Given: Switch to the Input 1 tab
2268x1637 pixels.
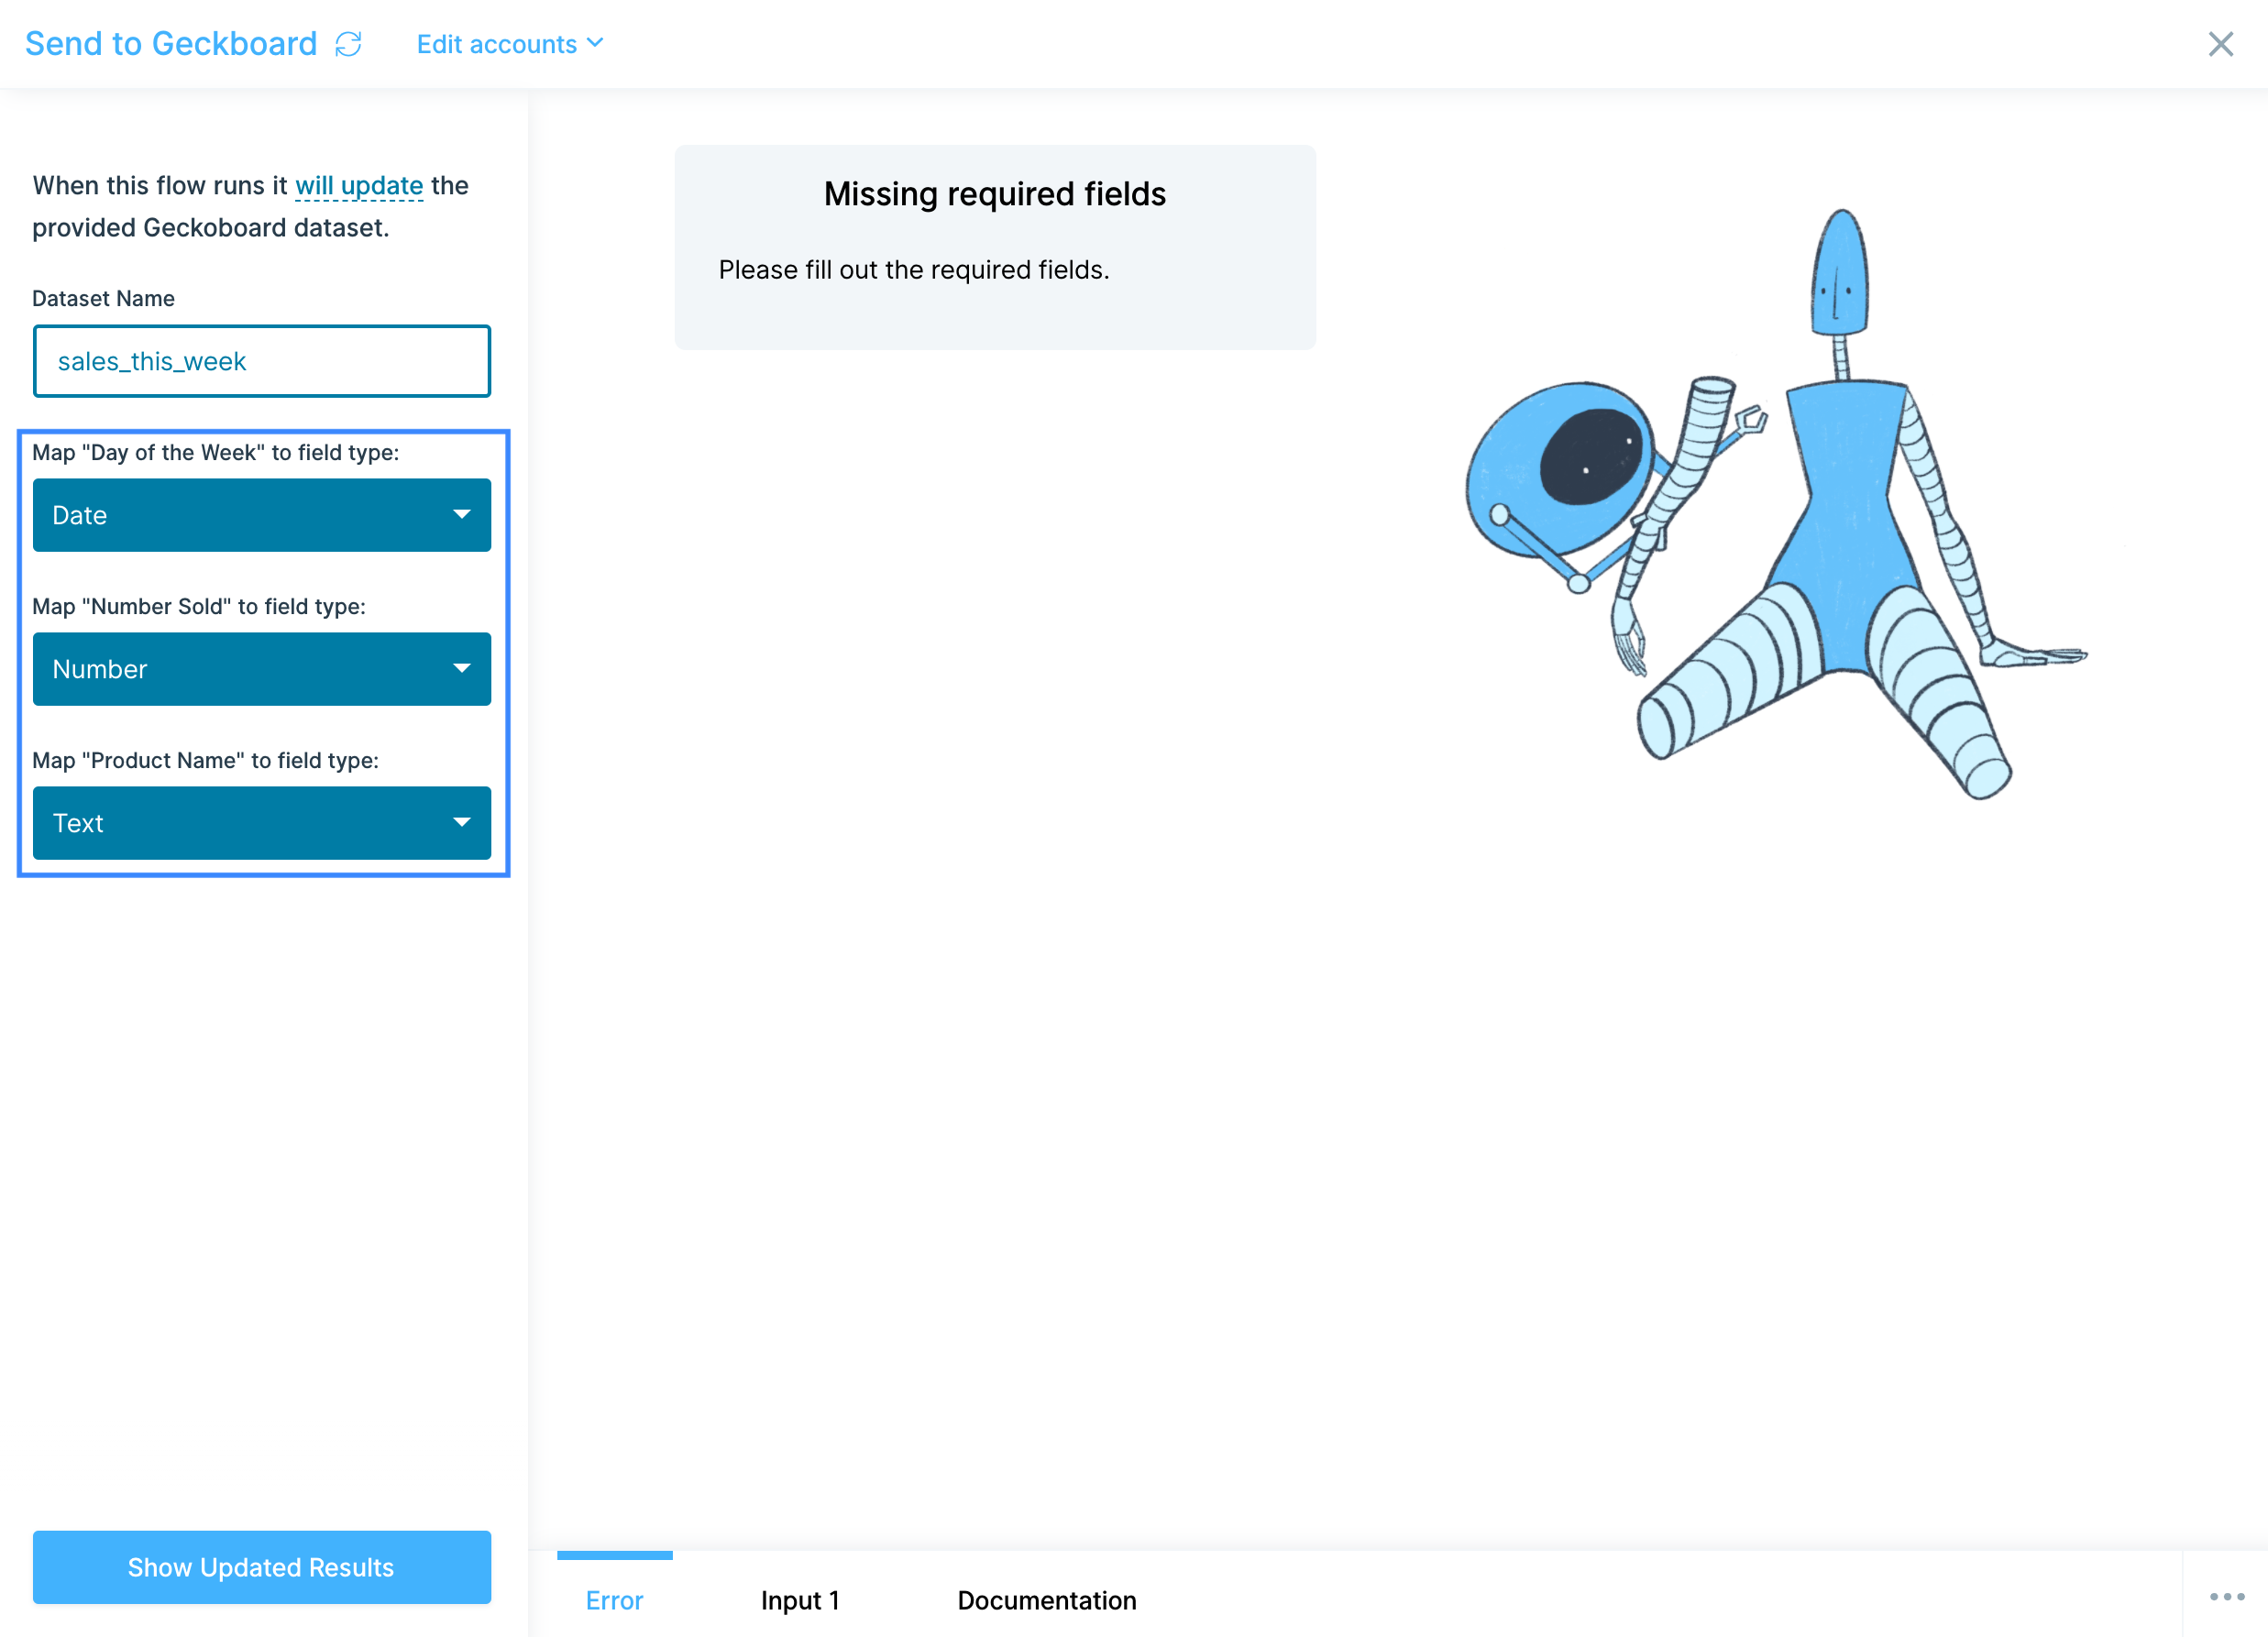Looking at the screenshot, I should [800, 1600].
